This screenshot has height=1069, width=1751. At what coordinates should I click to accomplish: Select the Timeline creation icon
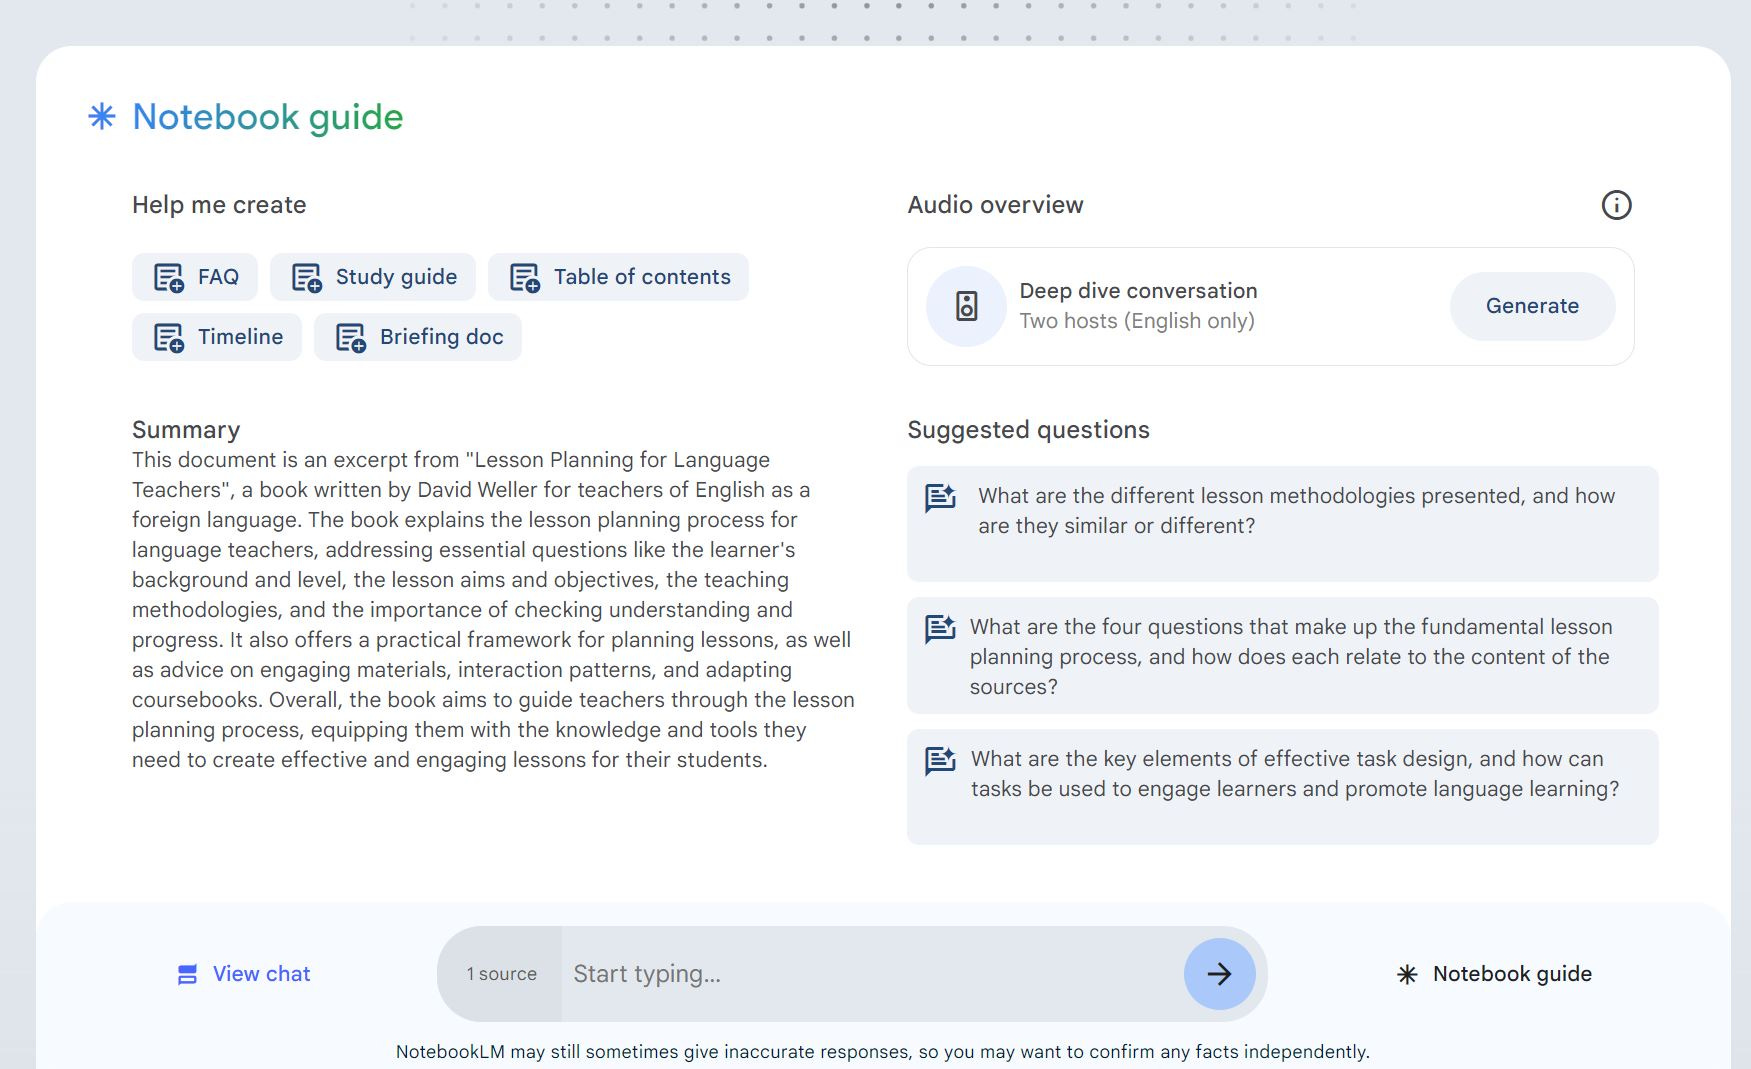pos(168,337)
